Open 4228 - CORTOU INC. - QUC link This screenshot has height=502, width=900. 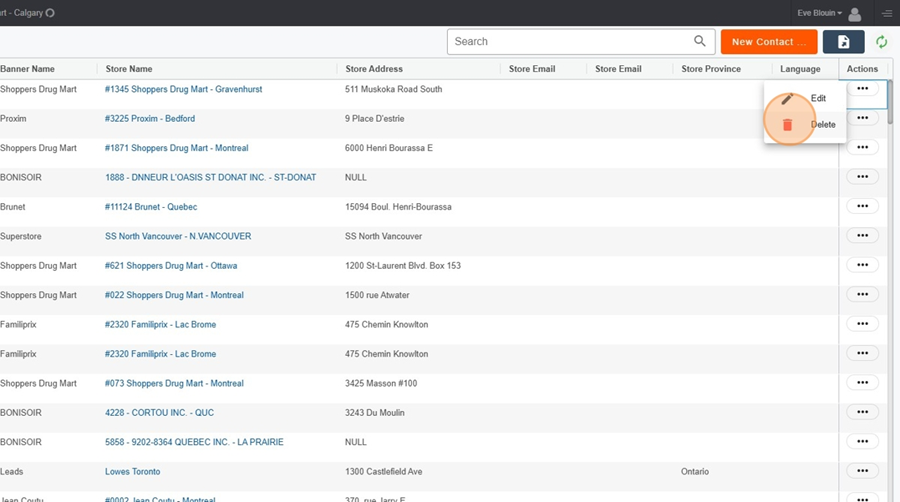click(159, 413)
